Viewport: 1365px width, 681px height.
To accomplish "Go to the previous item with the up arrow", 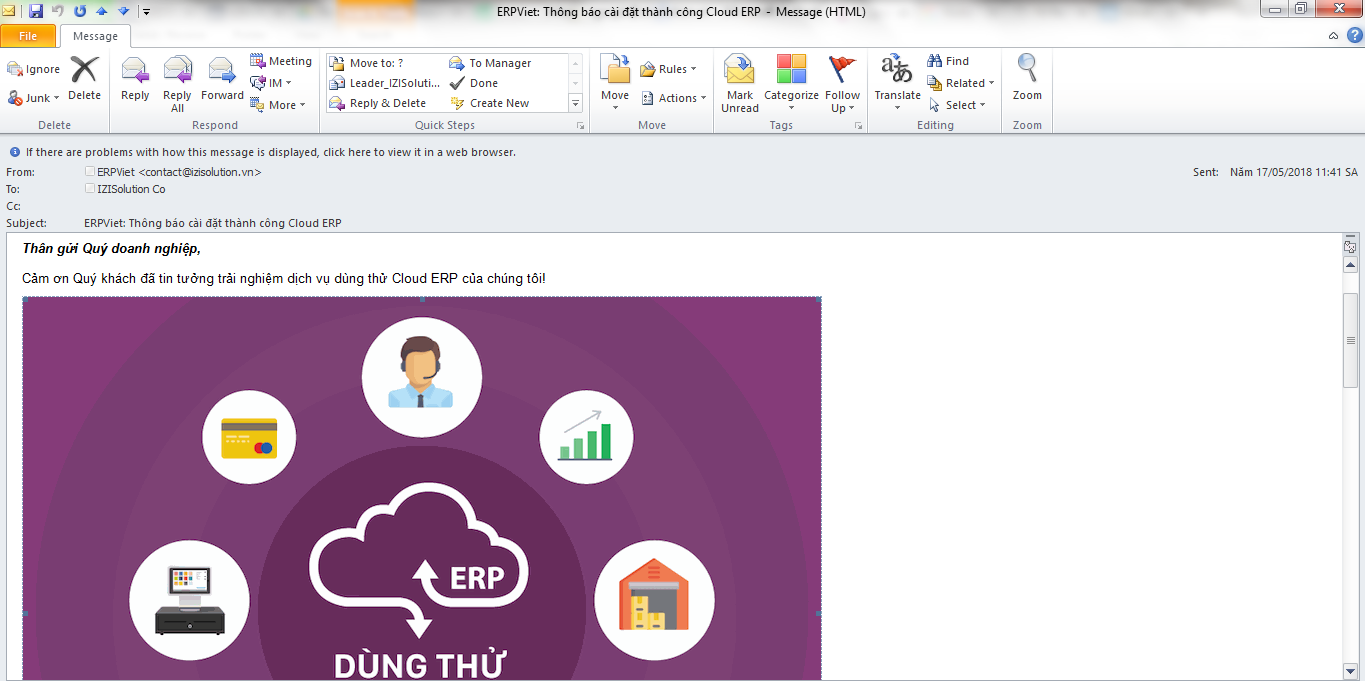I will (101, 11).
